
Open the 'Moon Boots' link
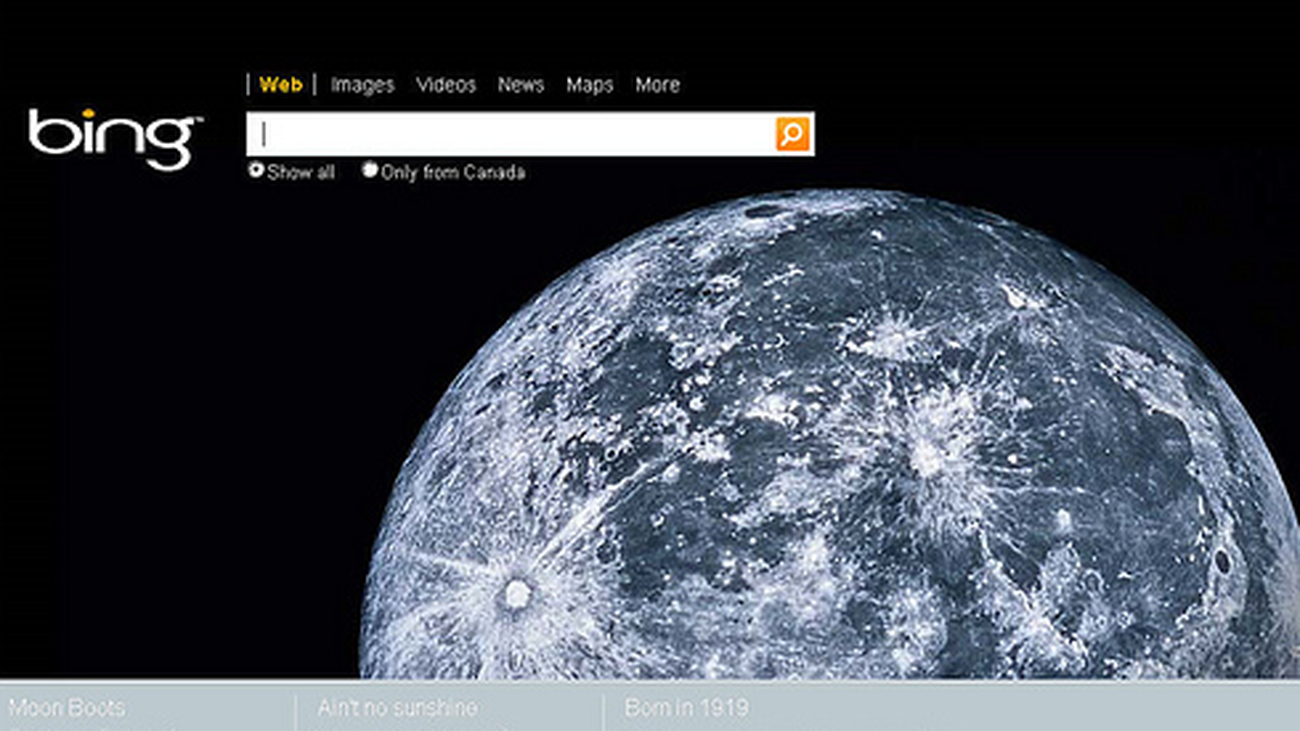(x=67, y=709)
